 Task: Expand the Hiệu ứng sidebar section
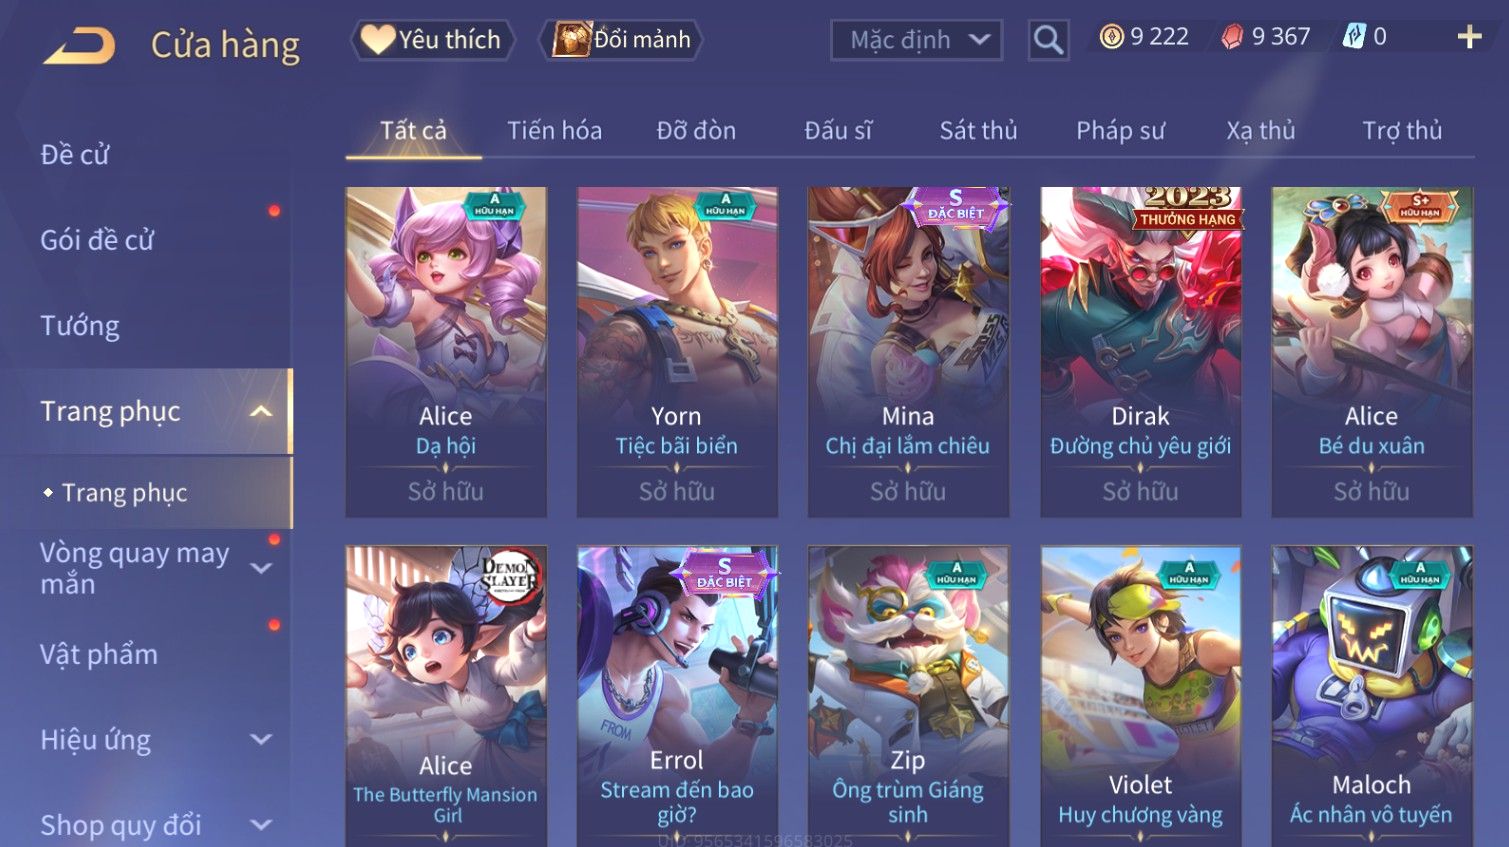[261, 740]
